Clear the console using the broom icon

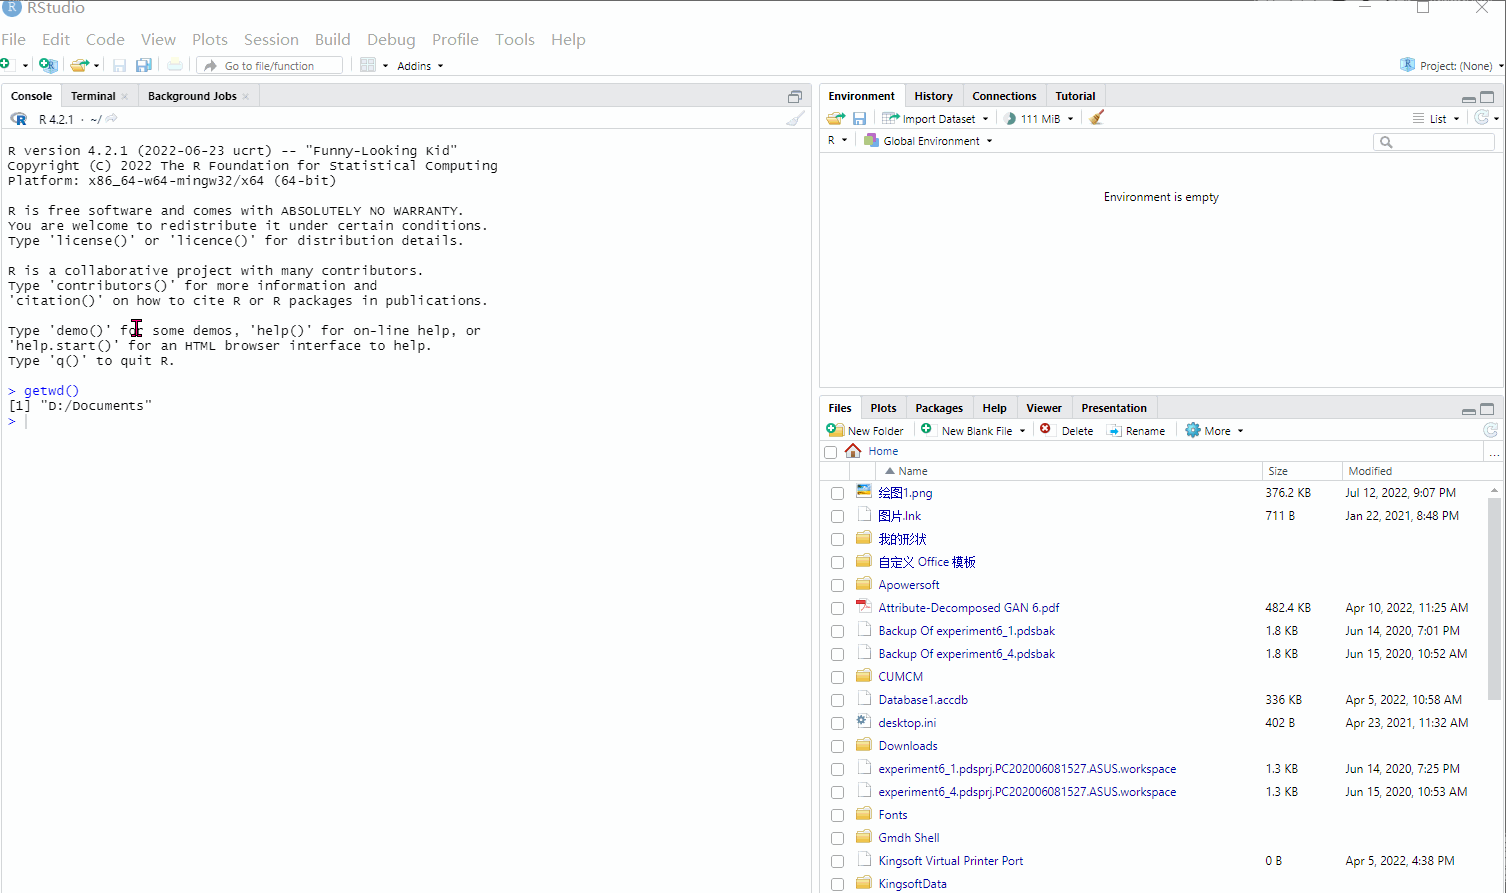[795, 118]
